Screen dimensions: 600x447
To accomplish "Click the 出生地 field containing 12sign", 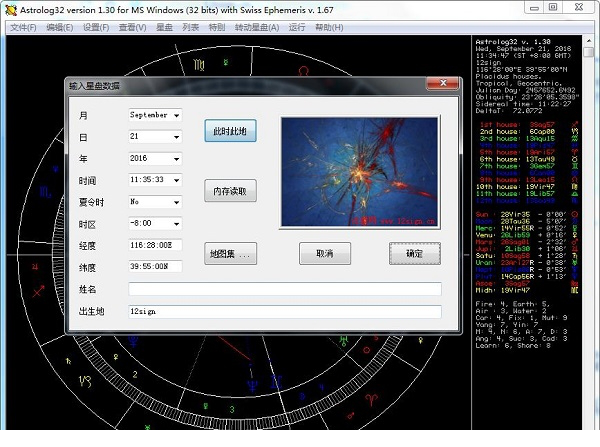I will coord(285,312).
